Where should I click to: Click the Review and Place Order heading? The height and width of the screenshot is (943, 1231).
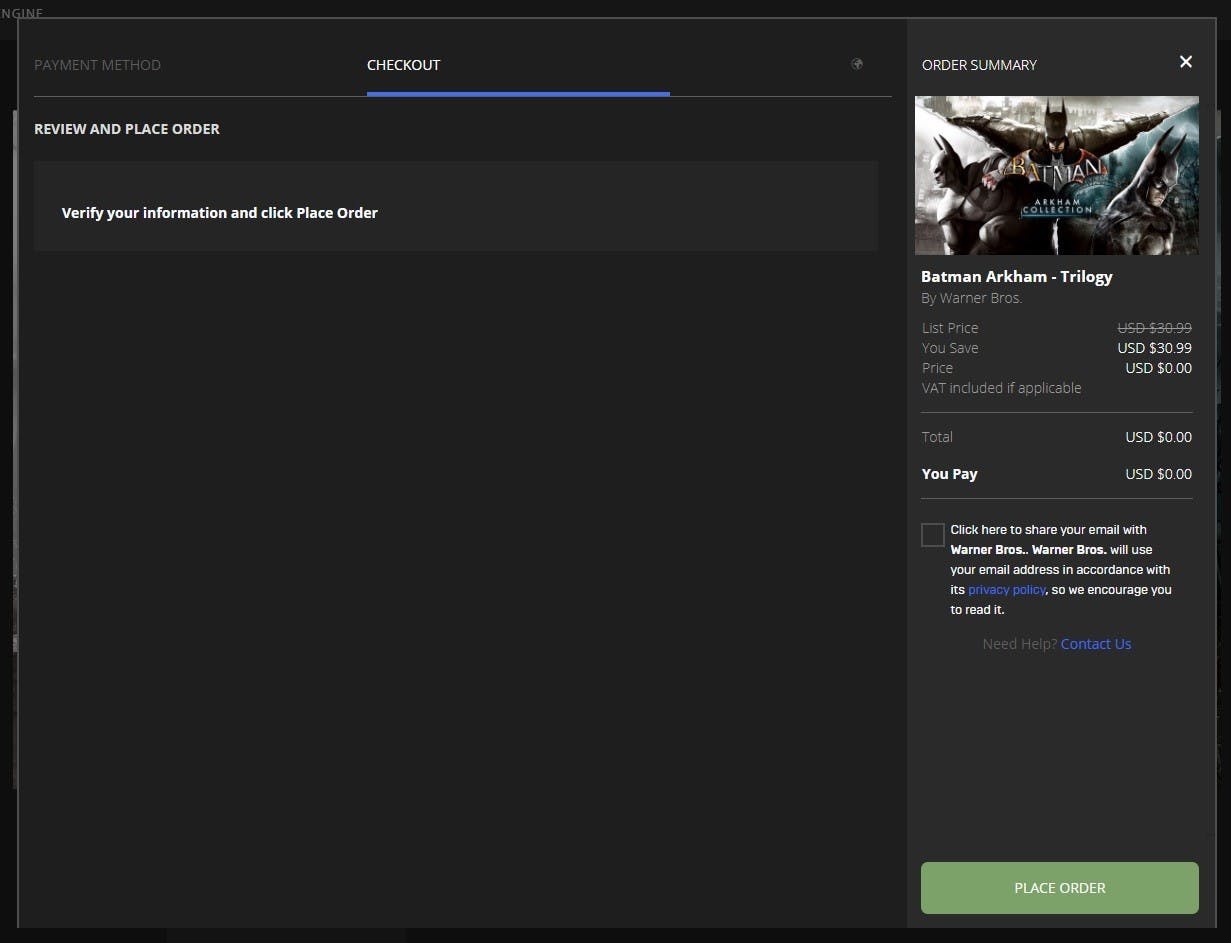click(127, 129)
